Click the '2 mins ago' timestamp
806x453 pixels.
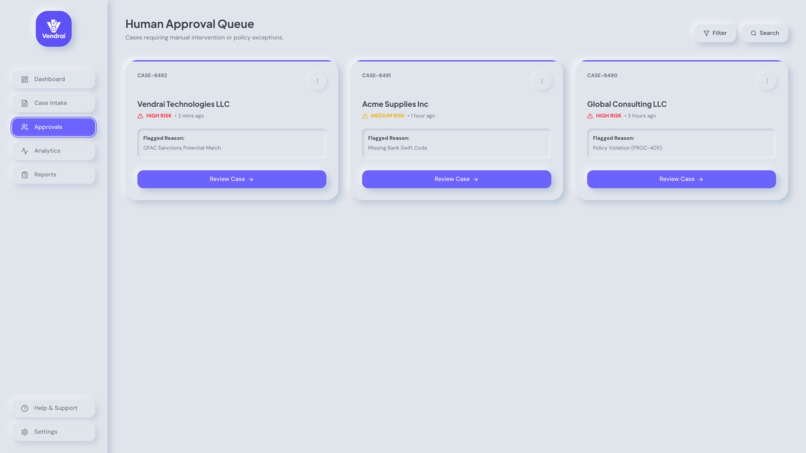click(191, 116)
